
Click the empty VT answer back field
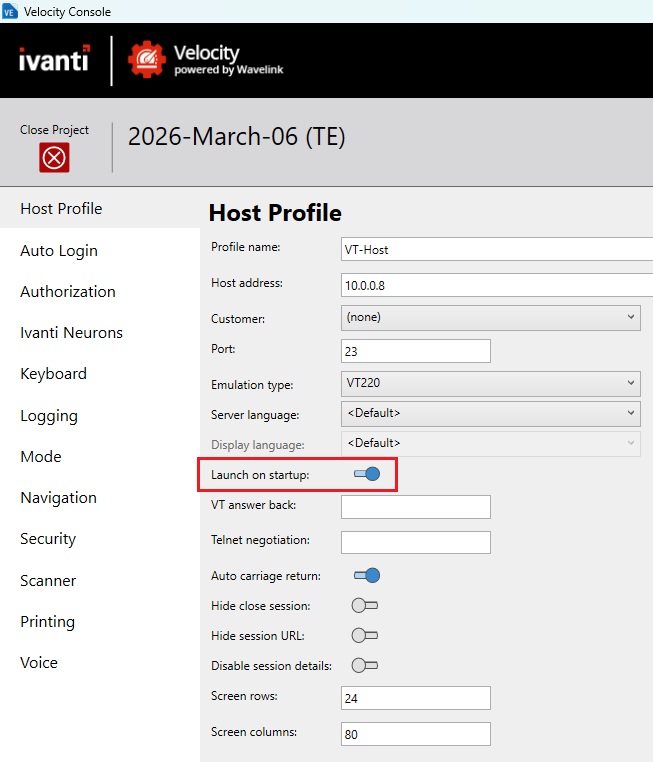416,507
